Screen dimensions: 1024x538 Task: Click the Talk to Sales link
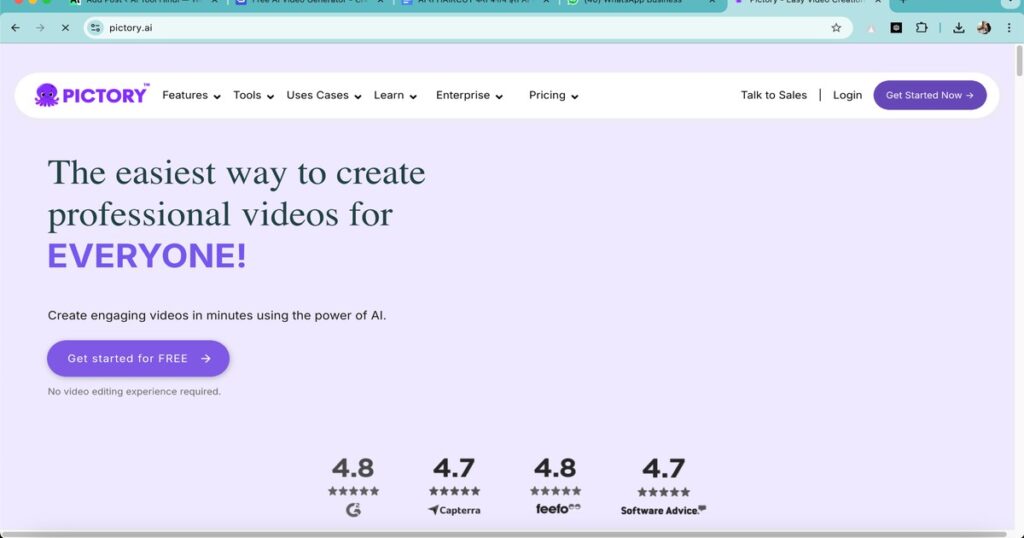(773, 95)
